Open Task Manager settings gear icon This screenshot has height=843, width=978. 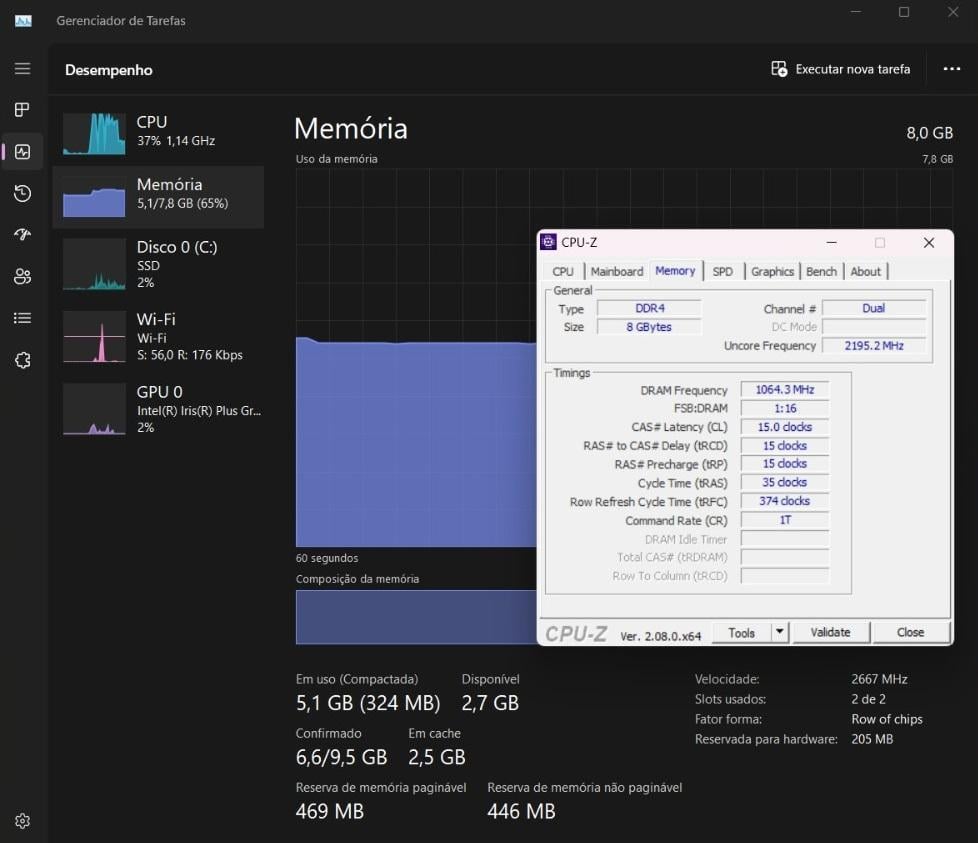[22, 821]
